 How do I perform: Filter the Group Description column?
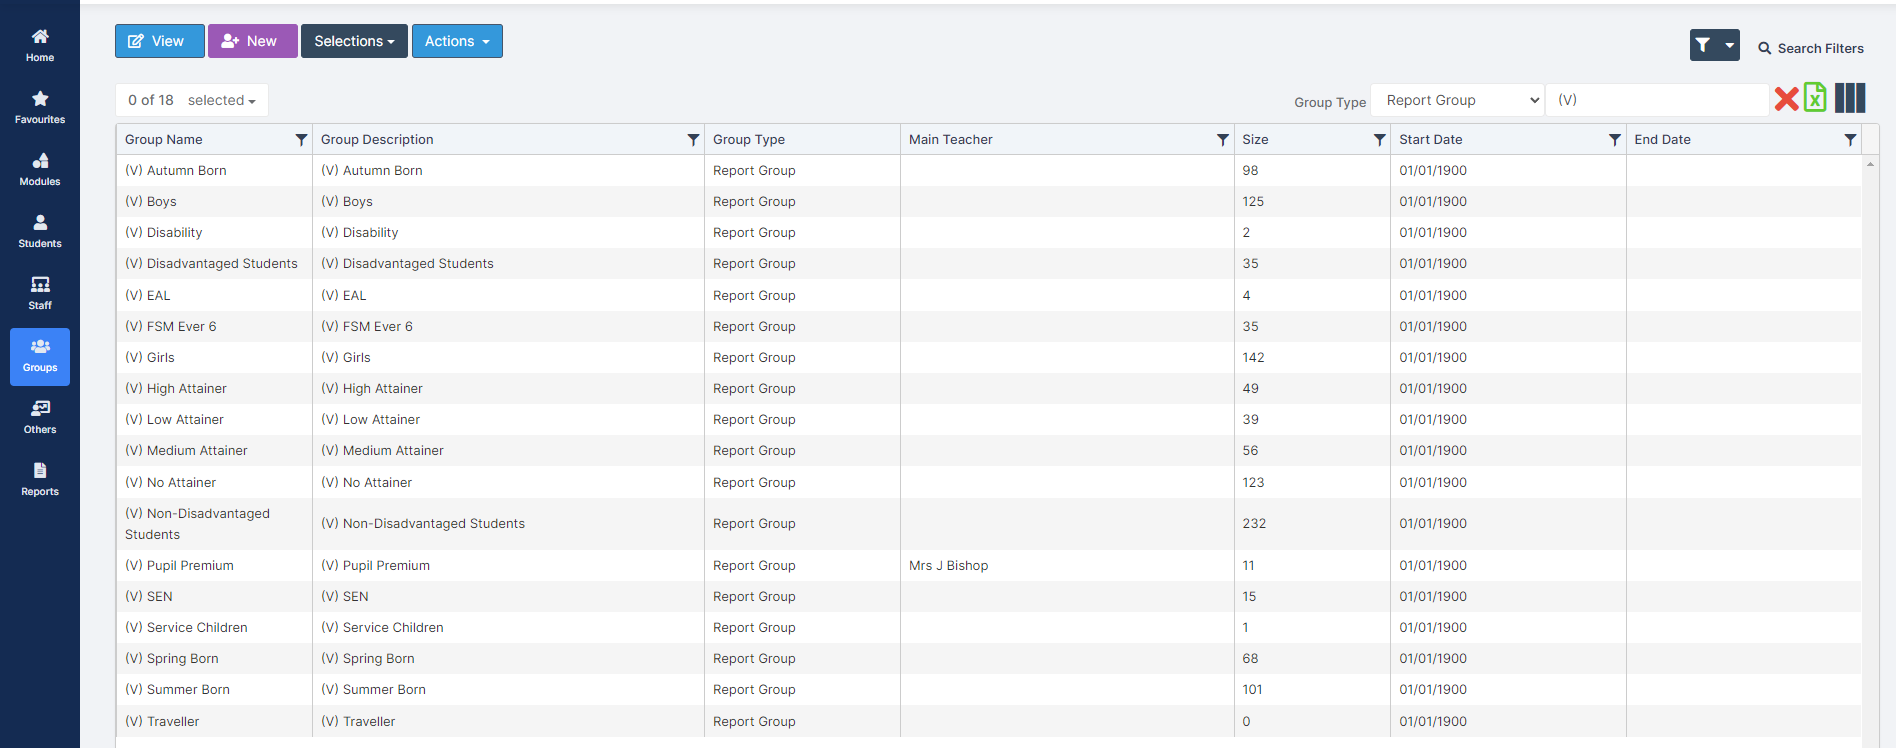(x=693, y=140)
